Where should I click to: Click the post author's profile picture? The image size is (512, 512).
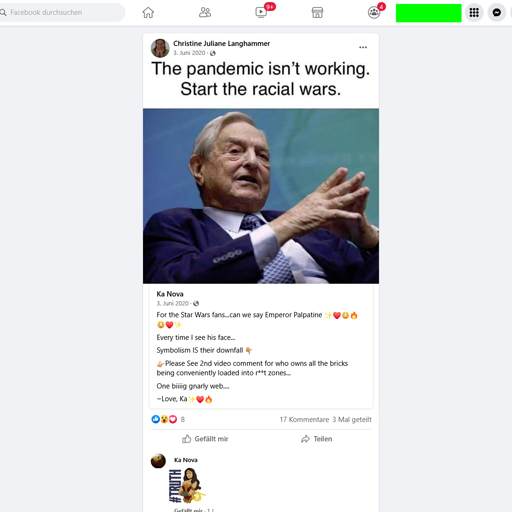[160, 48]
